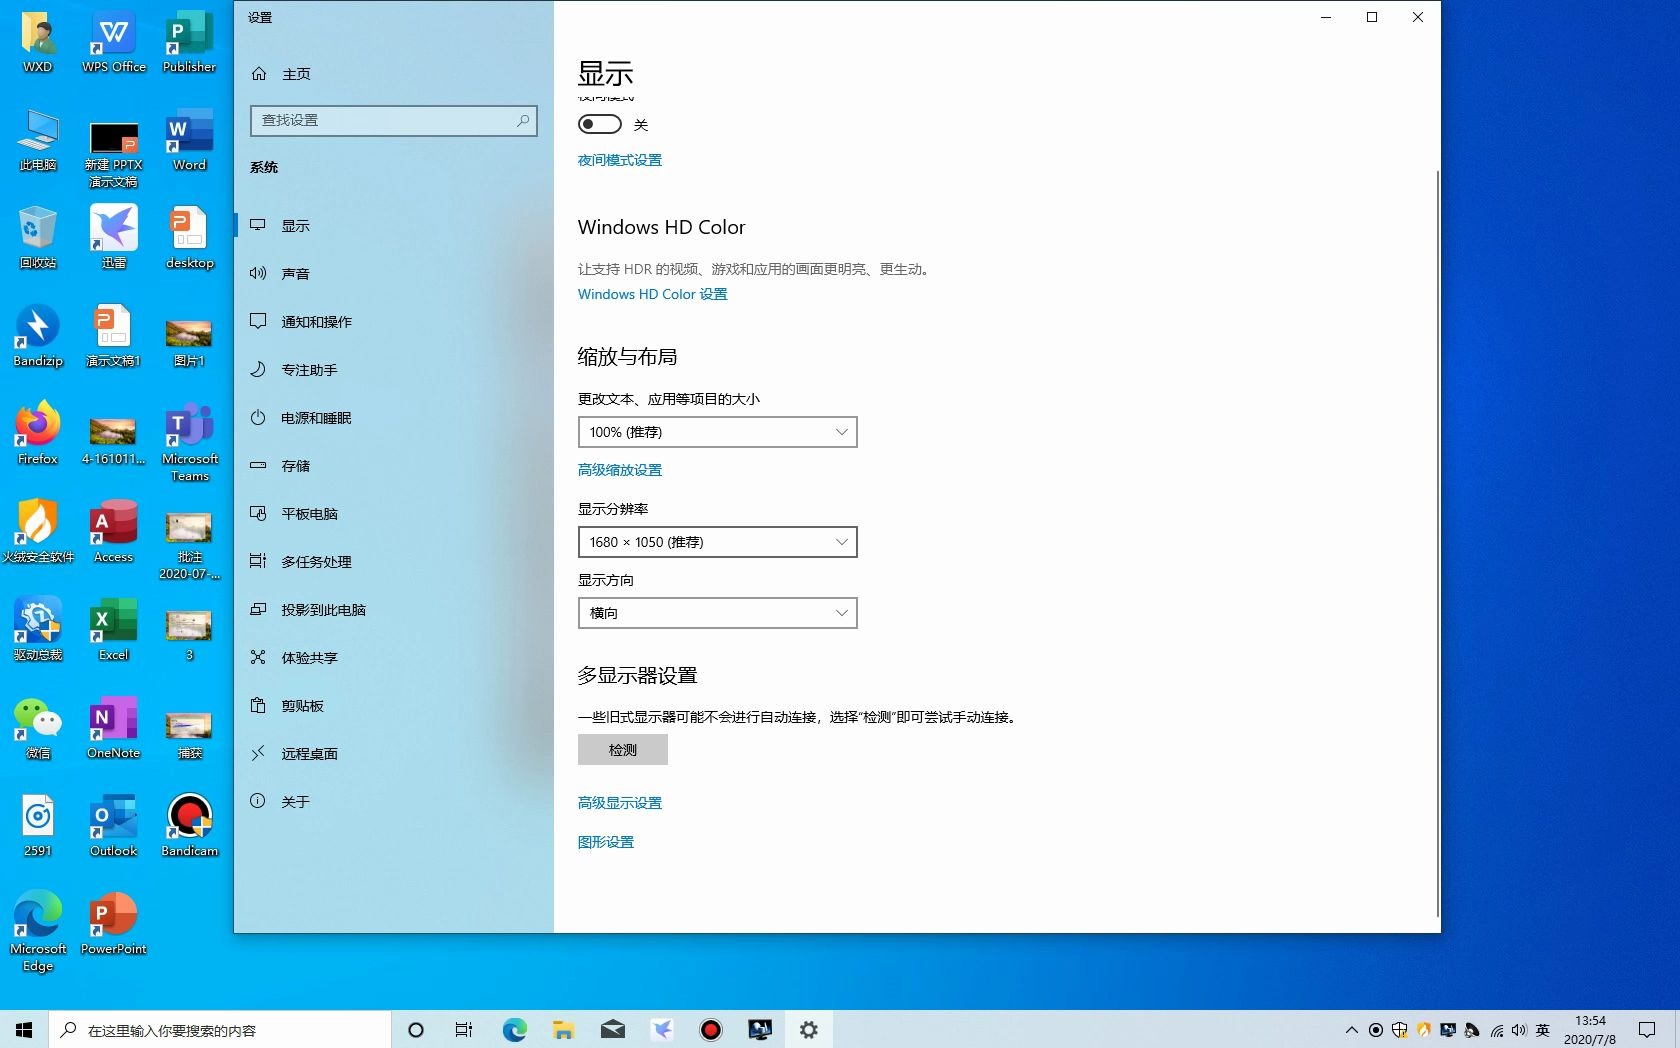Select 多任务处理 in the sidebar
Screen dimensions: 1680x1048
[x=315, y=562]
